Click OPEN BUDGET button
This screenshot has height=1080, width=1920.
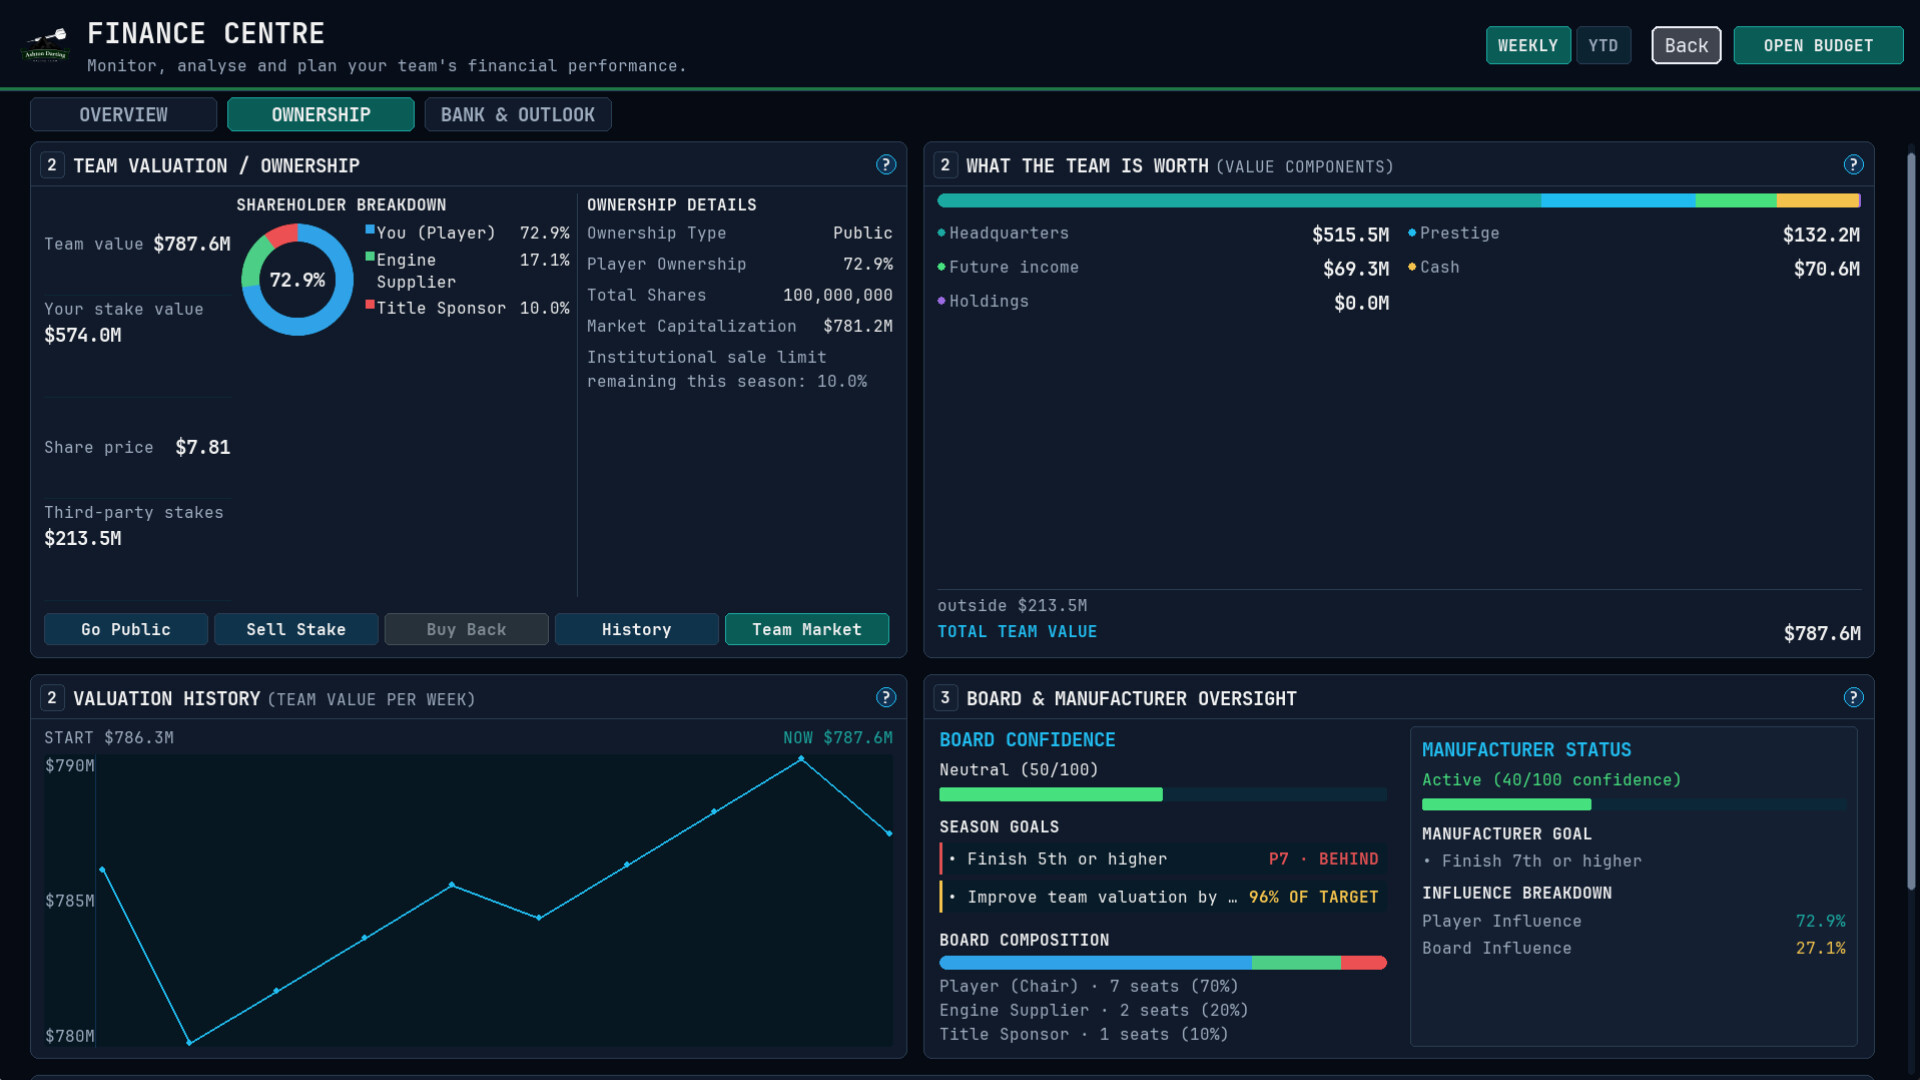click(1818, 46)
